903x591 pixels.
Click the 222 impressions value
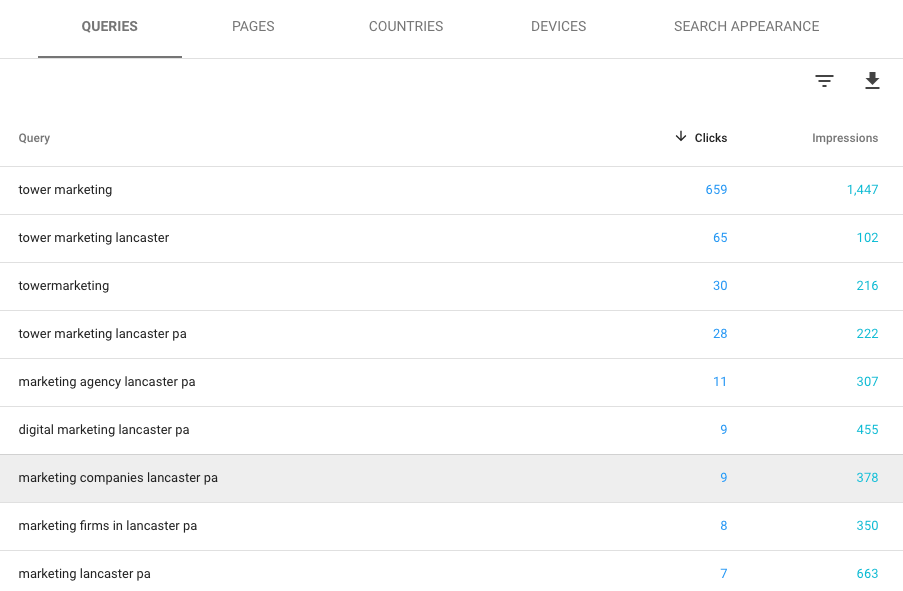click(x=867, y=334)
